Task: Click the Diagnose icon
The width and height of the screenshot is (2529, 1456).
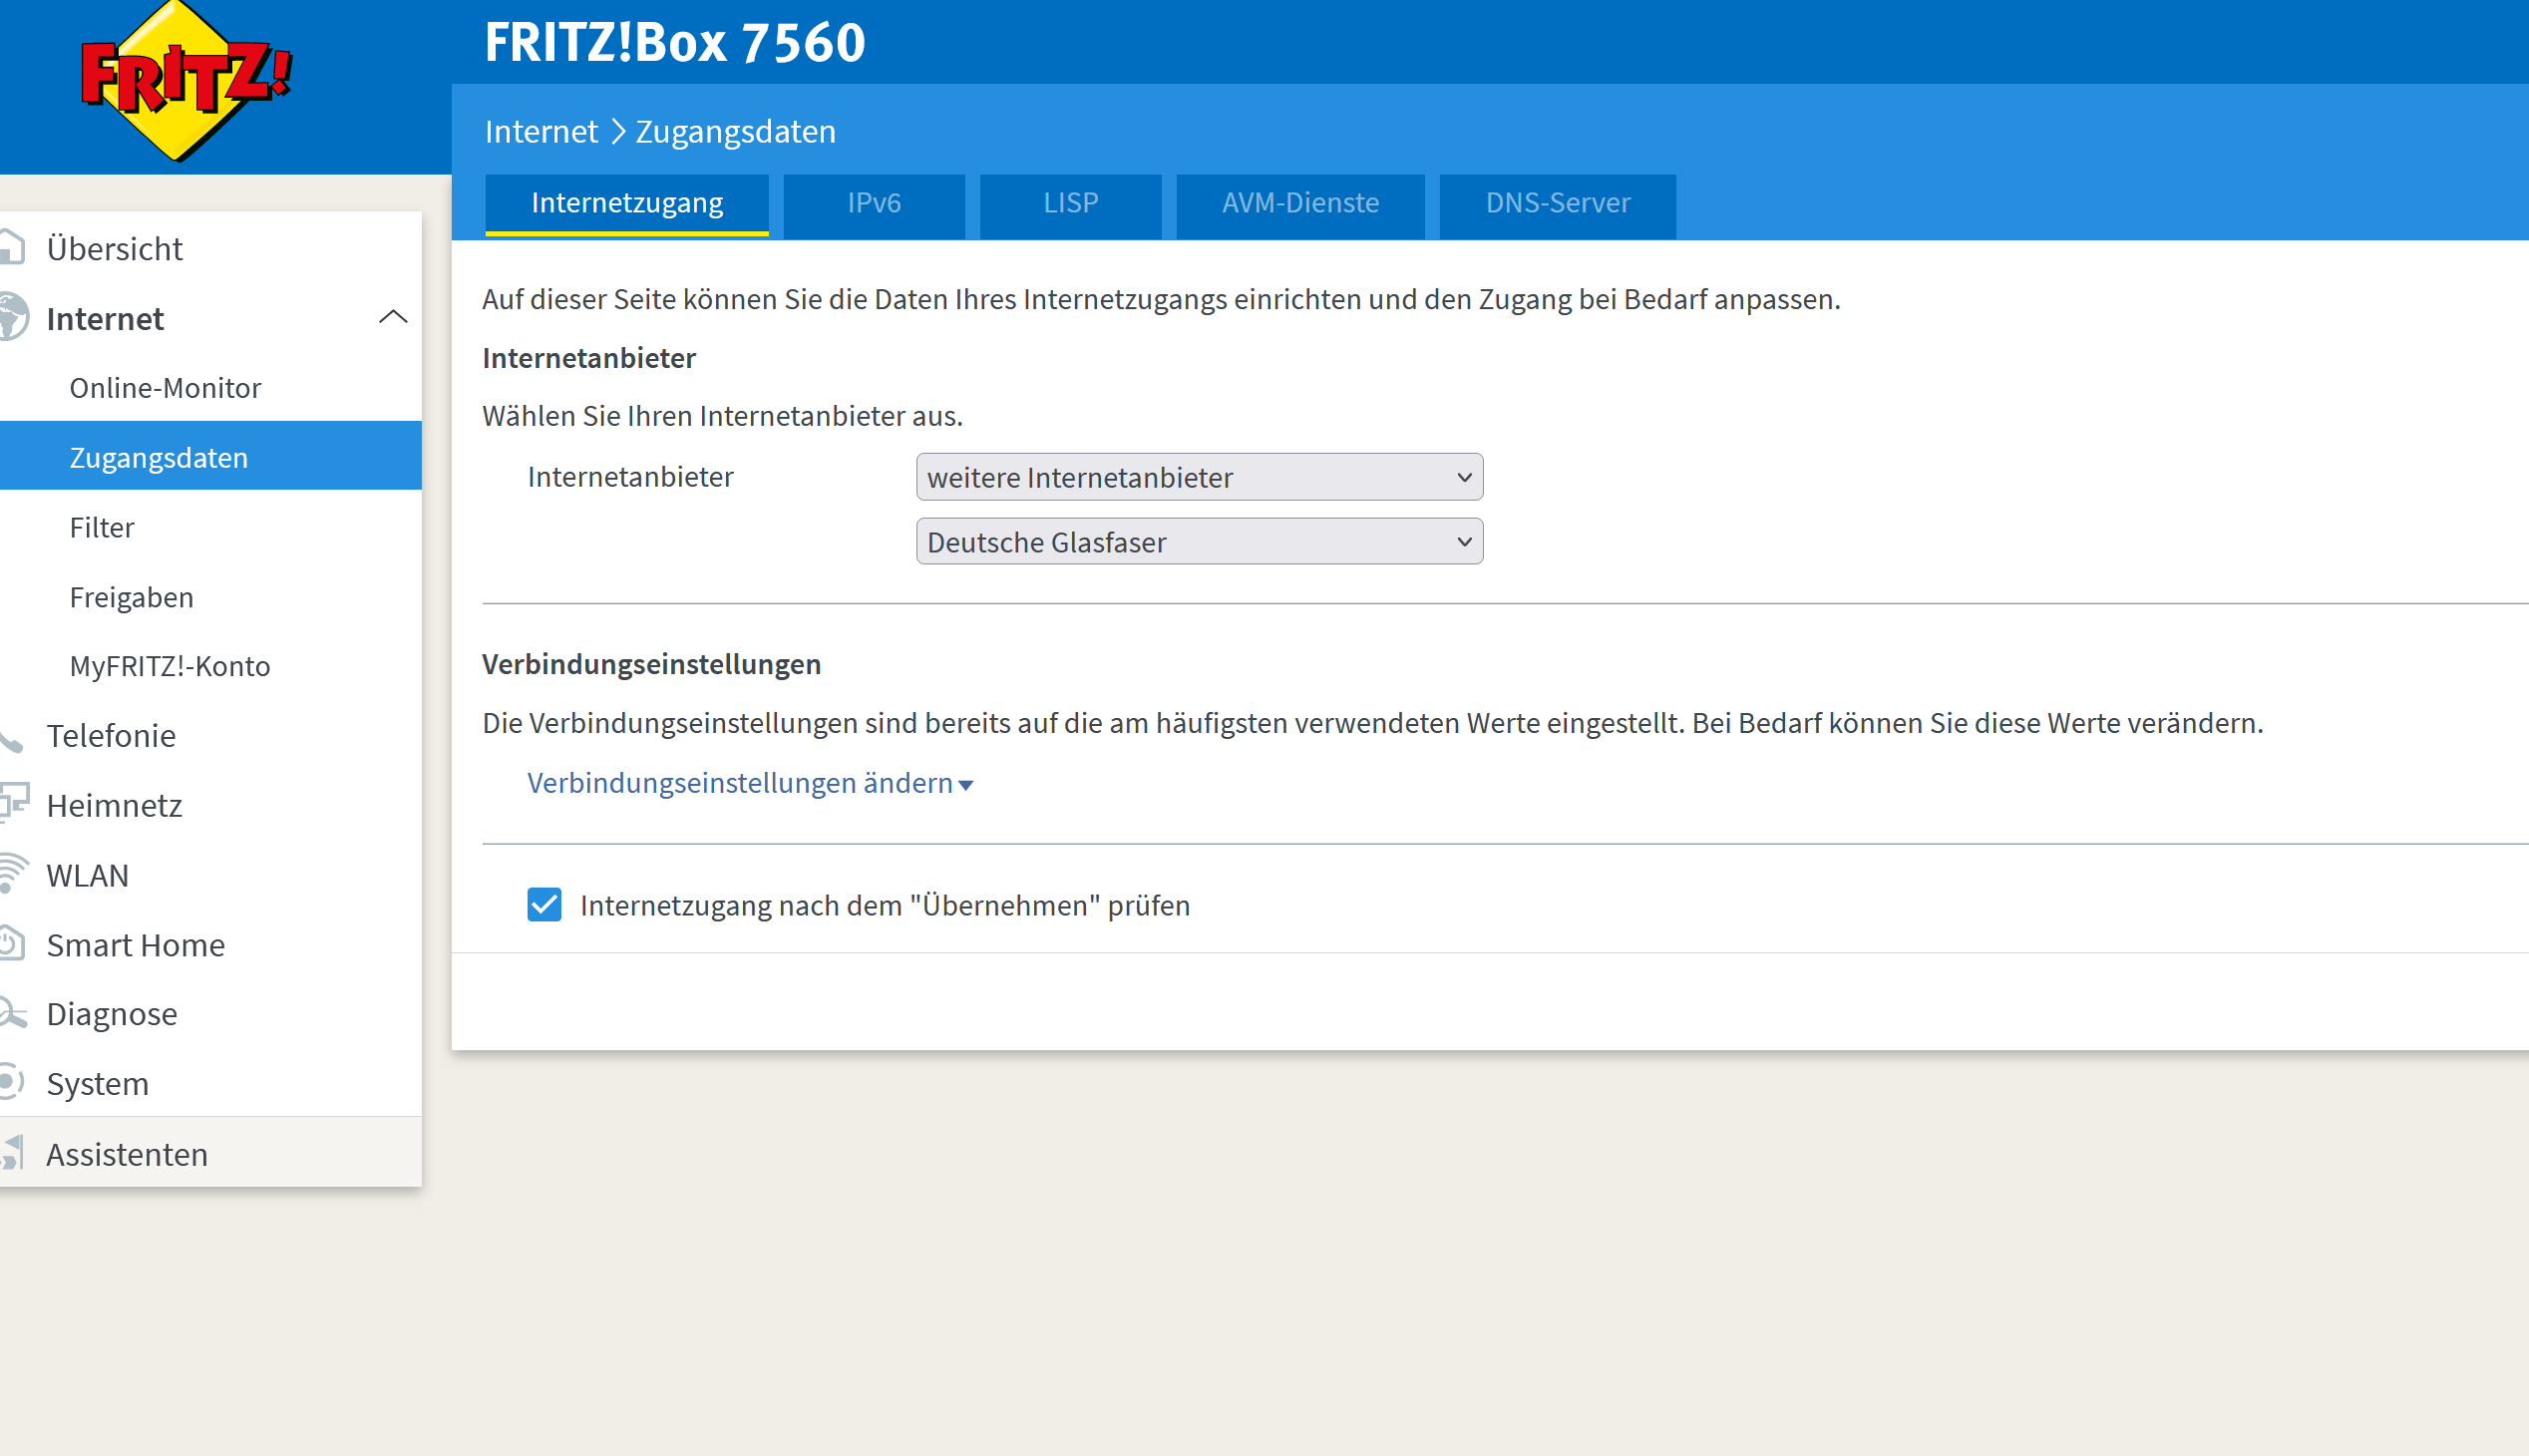Action: tap(13, 1014)
